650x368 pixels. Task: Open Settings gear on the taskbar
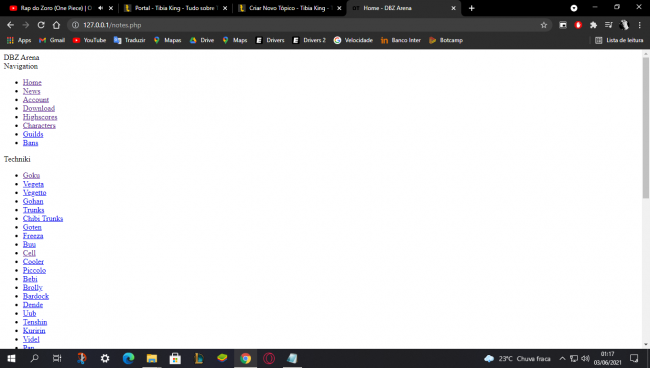tap(105, 358)
